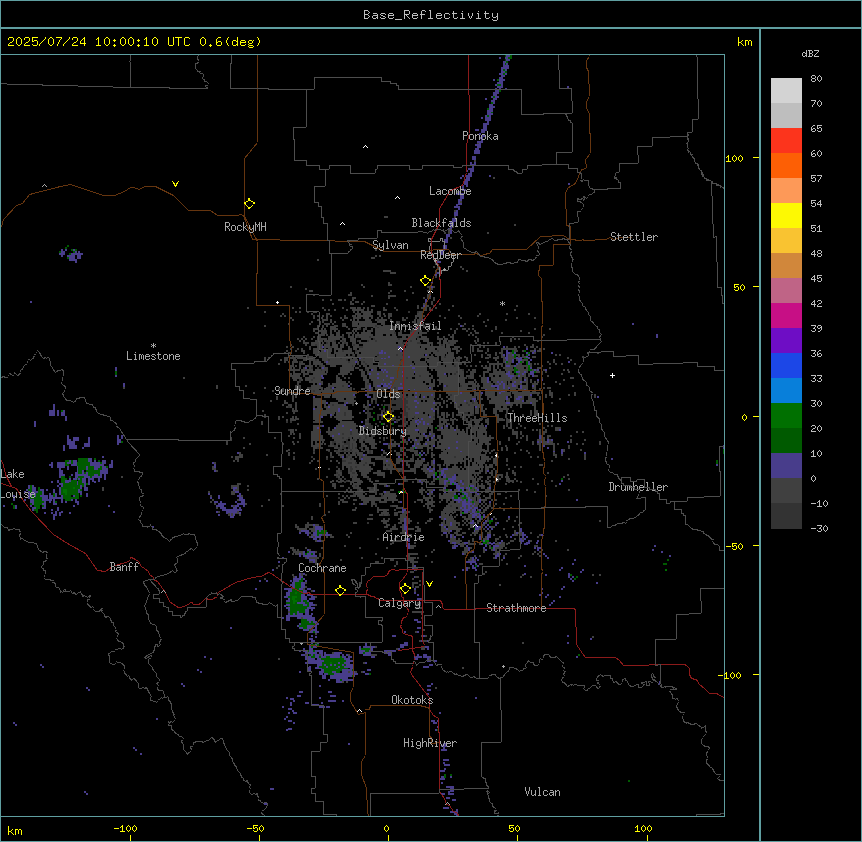
Task: Click the Lacombe city label
Action: coord(450,191)
